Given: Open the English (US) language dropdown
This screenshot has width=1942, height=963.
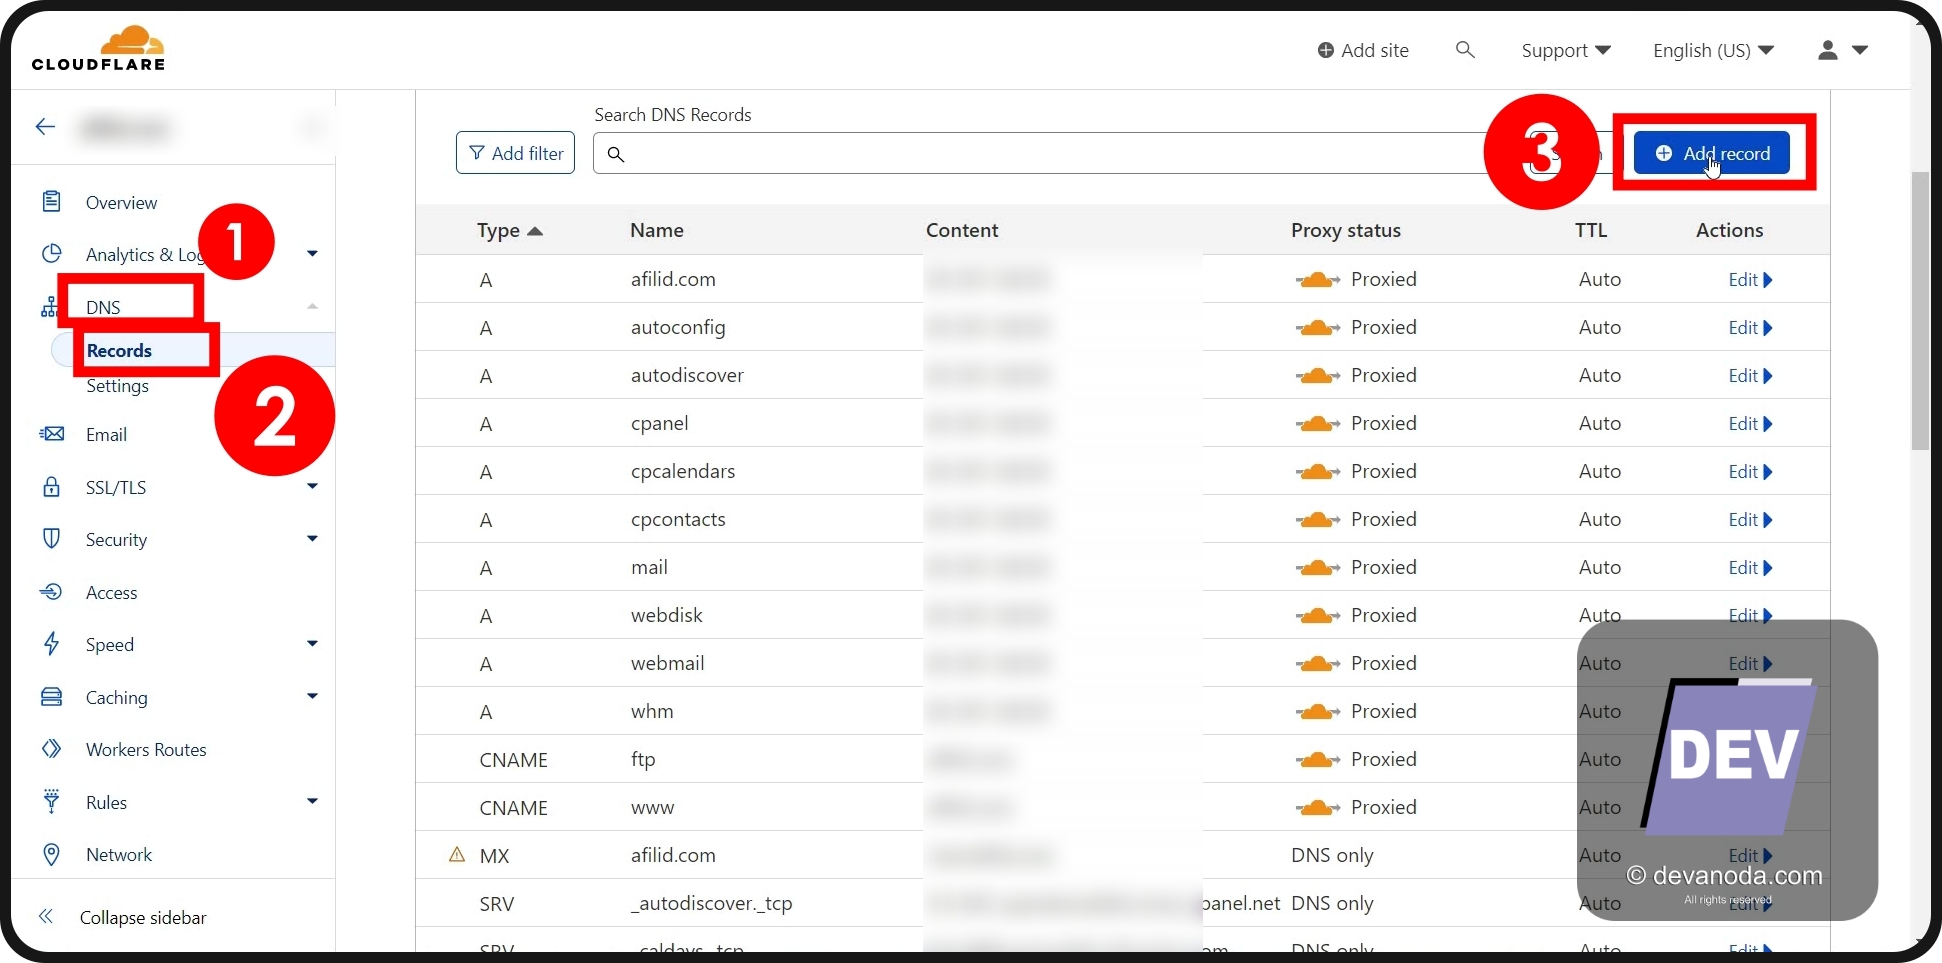Looking at the screenshot, I should point(1713,50).
